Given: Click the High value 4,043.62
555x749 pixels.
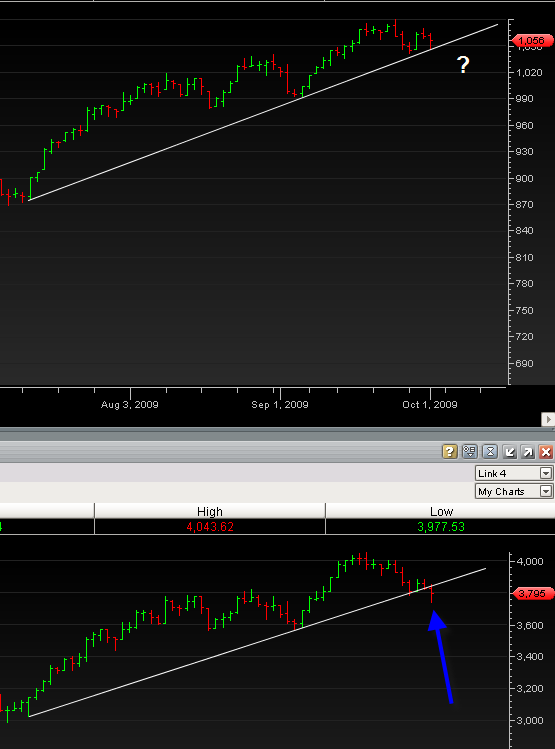Looking at the screenshot, I should click(x=210, y=526).
